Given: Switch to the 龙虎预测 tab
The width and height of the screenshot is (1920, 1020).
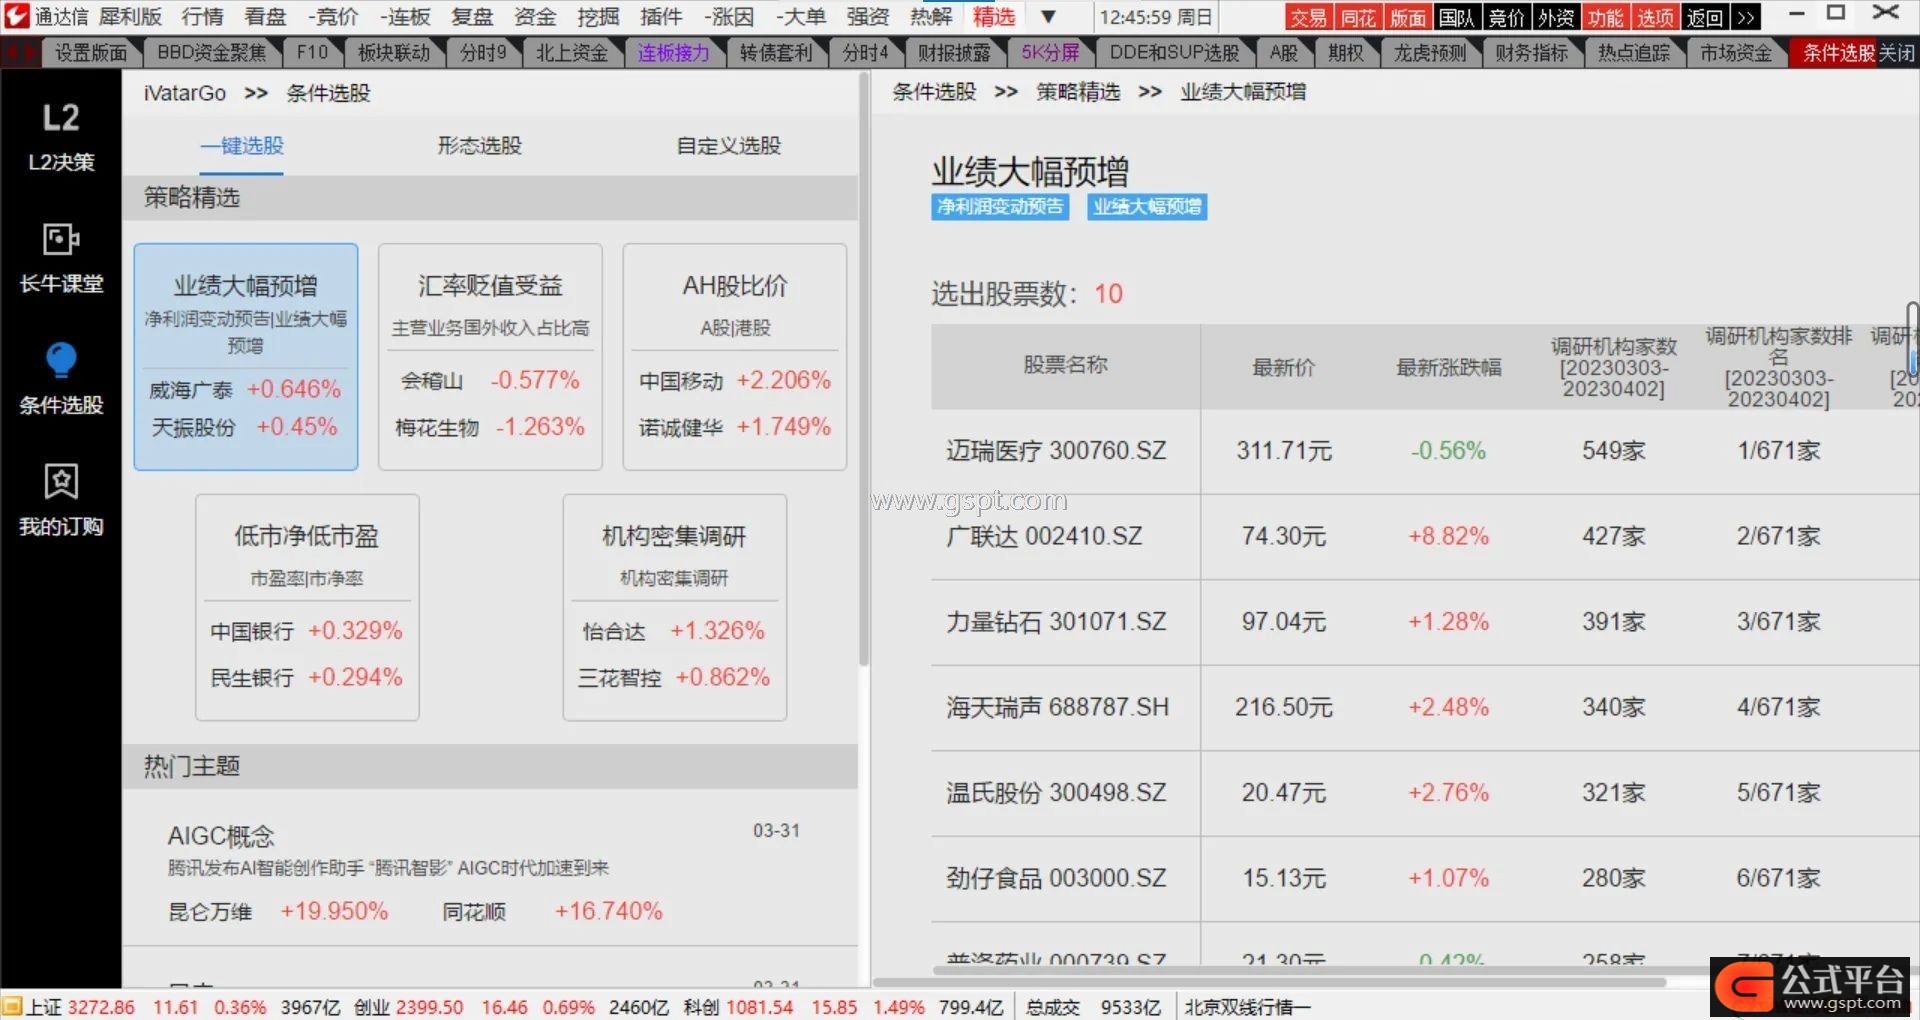Looking at the screenshot, I should coord(1430,53).
